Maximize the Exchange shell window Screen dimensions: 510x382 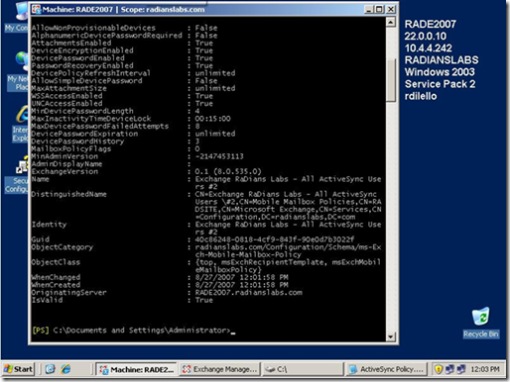click(379, 9)
